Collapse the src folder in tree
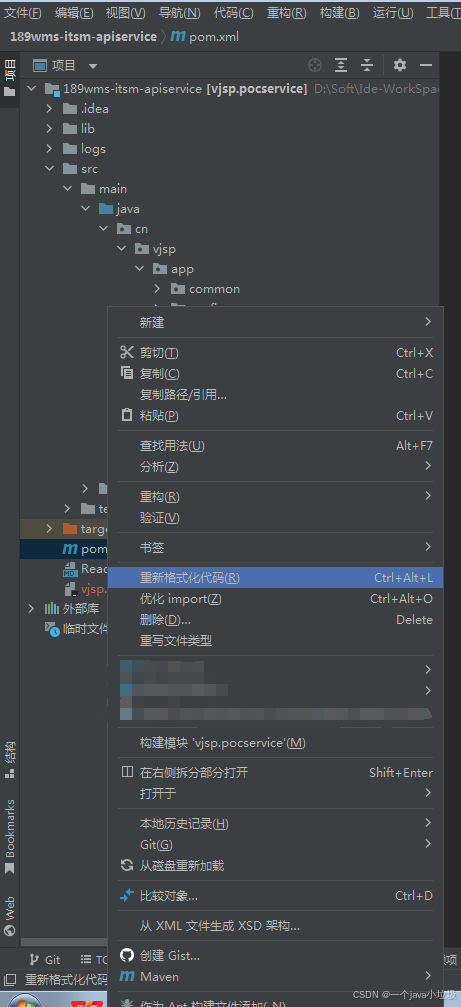461x1007 pixels. (x=49, y=169)
